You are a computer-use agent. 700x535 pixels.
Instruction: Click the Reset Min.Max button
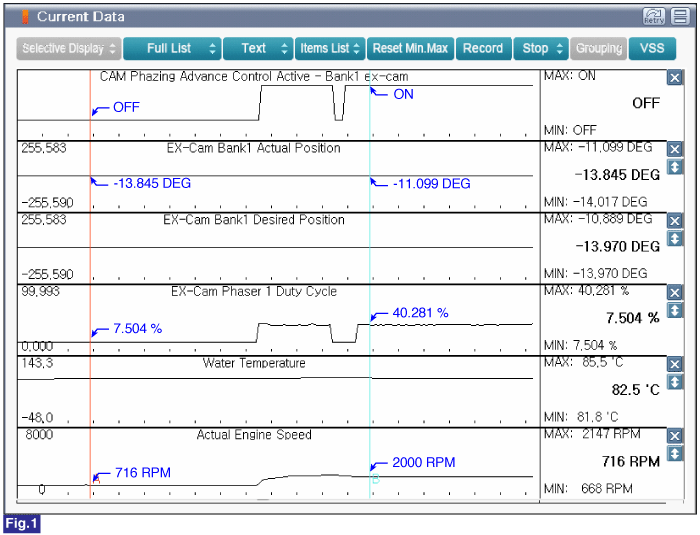click(x=410, y=48)
